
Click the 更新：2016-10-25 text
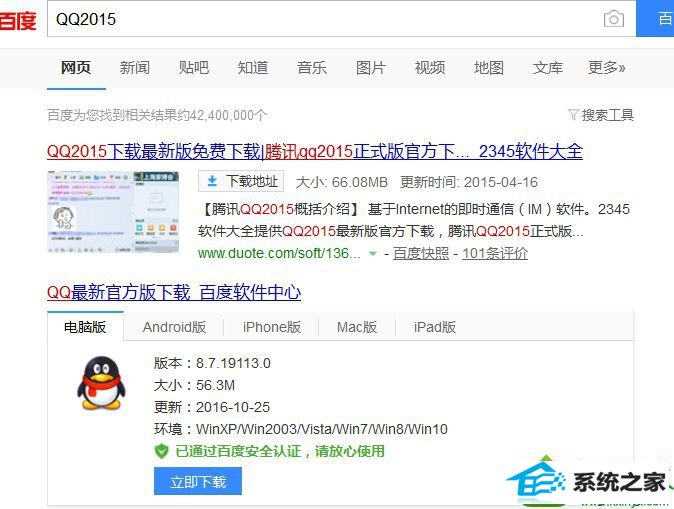click(x=212, y=407)
